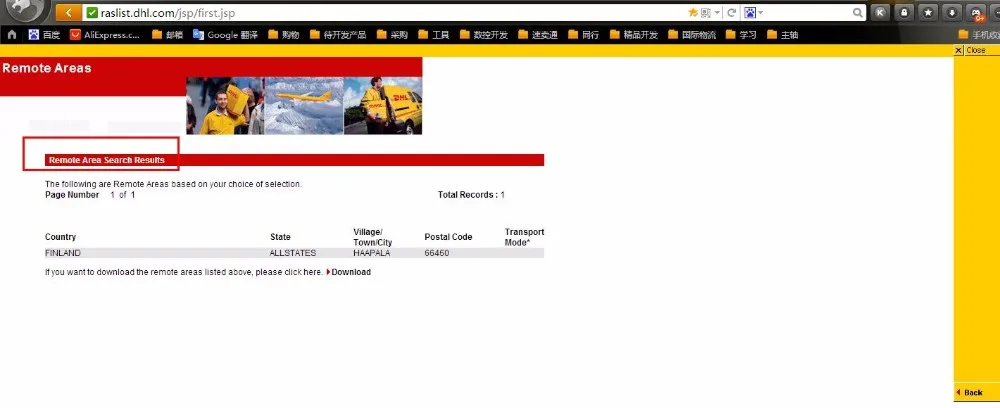Click the Download link
Viewport: 1000px width, 408px height.
(351, 272)
